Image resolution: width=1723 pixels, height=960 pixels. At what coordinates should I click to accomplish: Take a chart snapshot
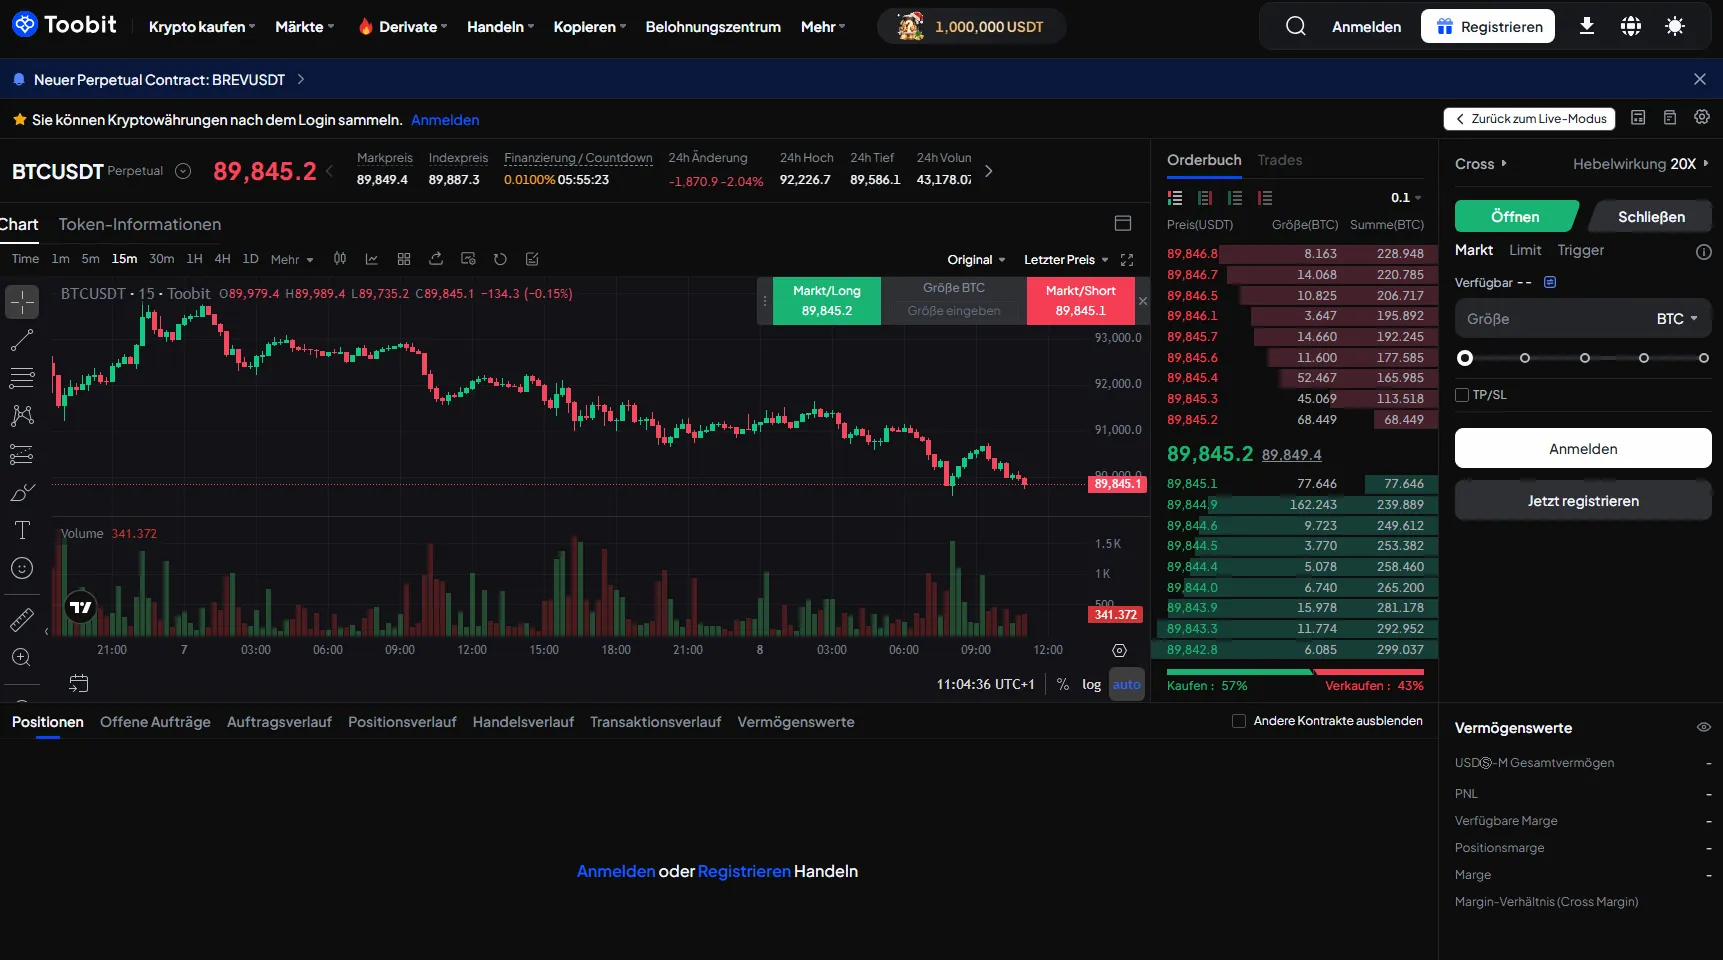[468, 259]
